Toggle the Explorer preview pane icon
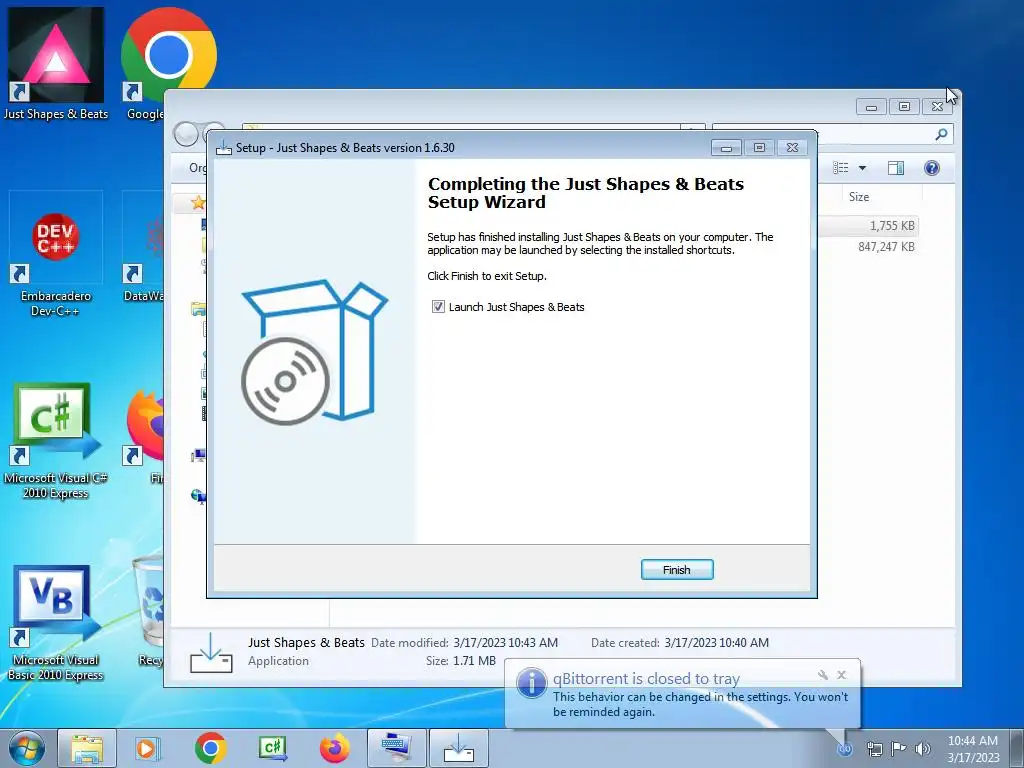The height and width of the screenshot is (768, 1024). [x=896, y=168]
